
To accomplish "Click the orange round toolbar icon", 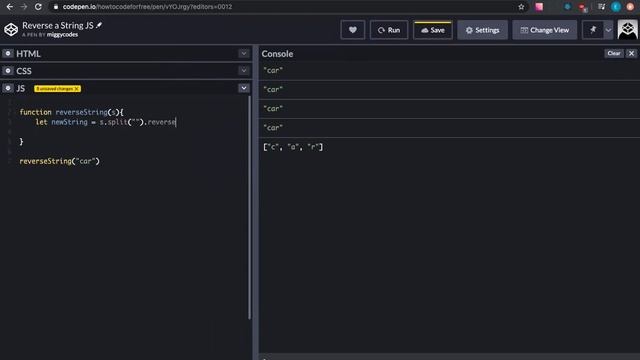I will (630, 7).
